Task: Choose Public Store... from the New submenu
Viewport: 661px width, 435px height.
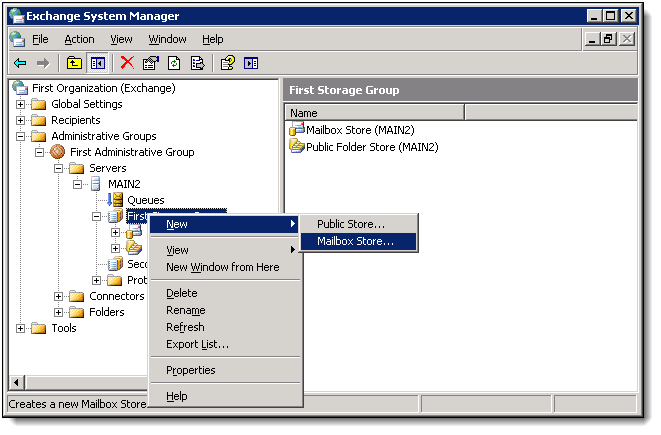Action: click(x=358, y=224)
